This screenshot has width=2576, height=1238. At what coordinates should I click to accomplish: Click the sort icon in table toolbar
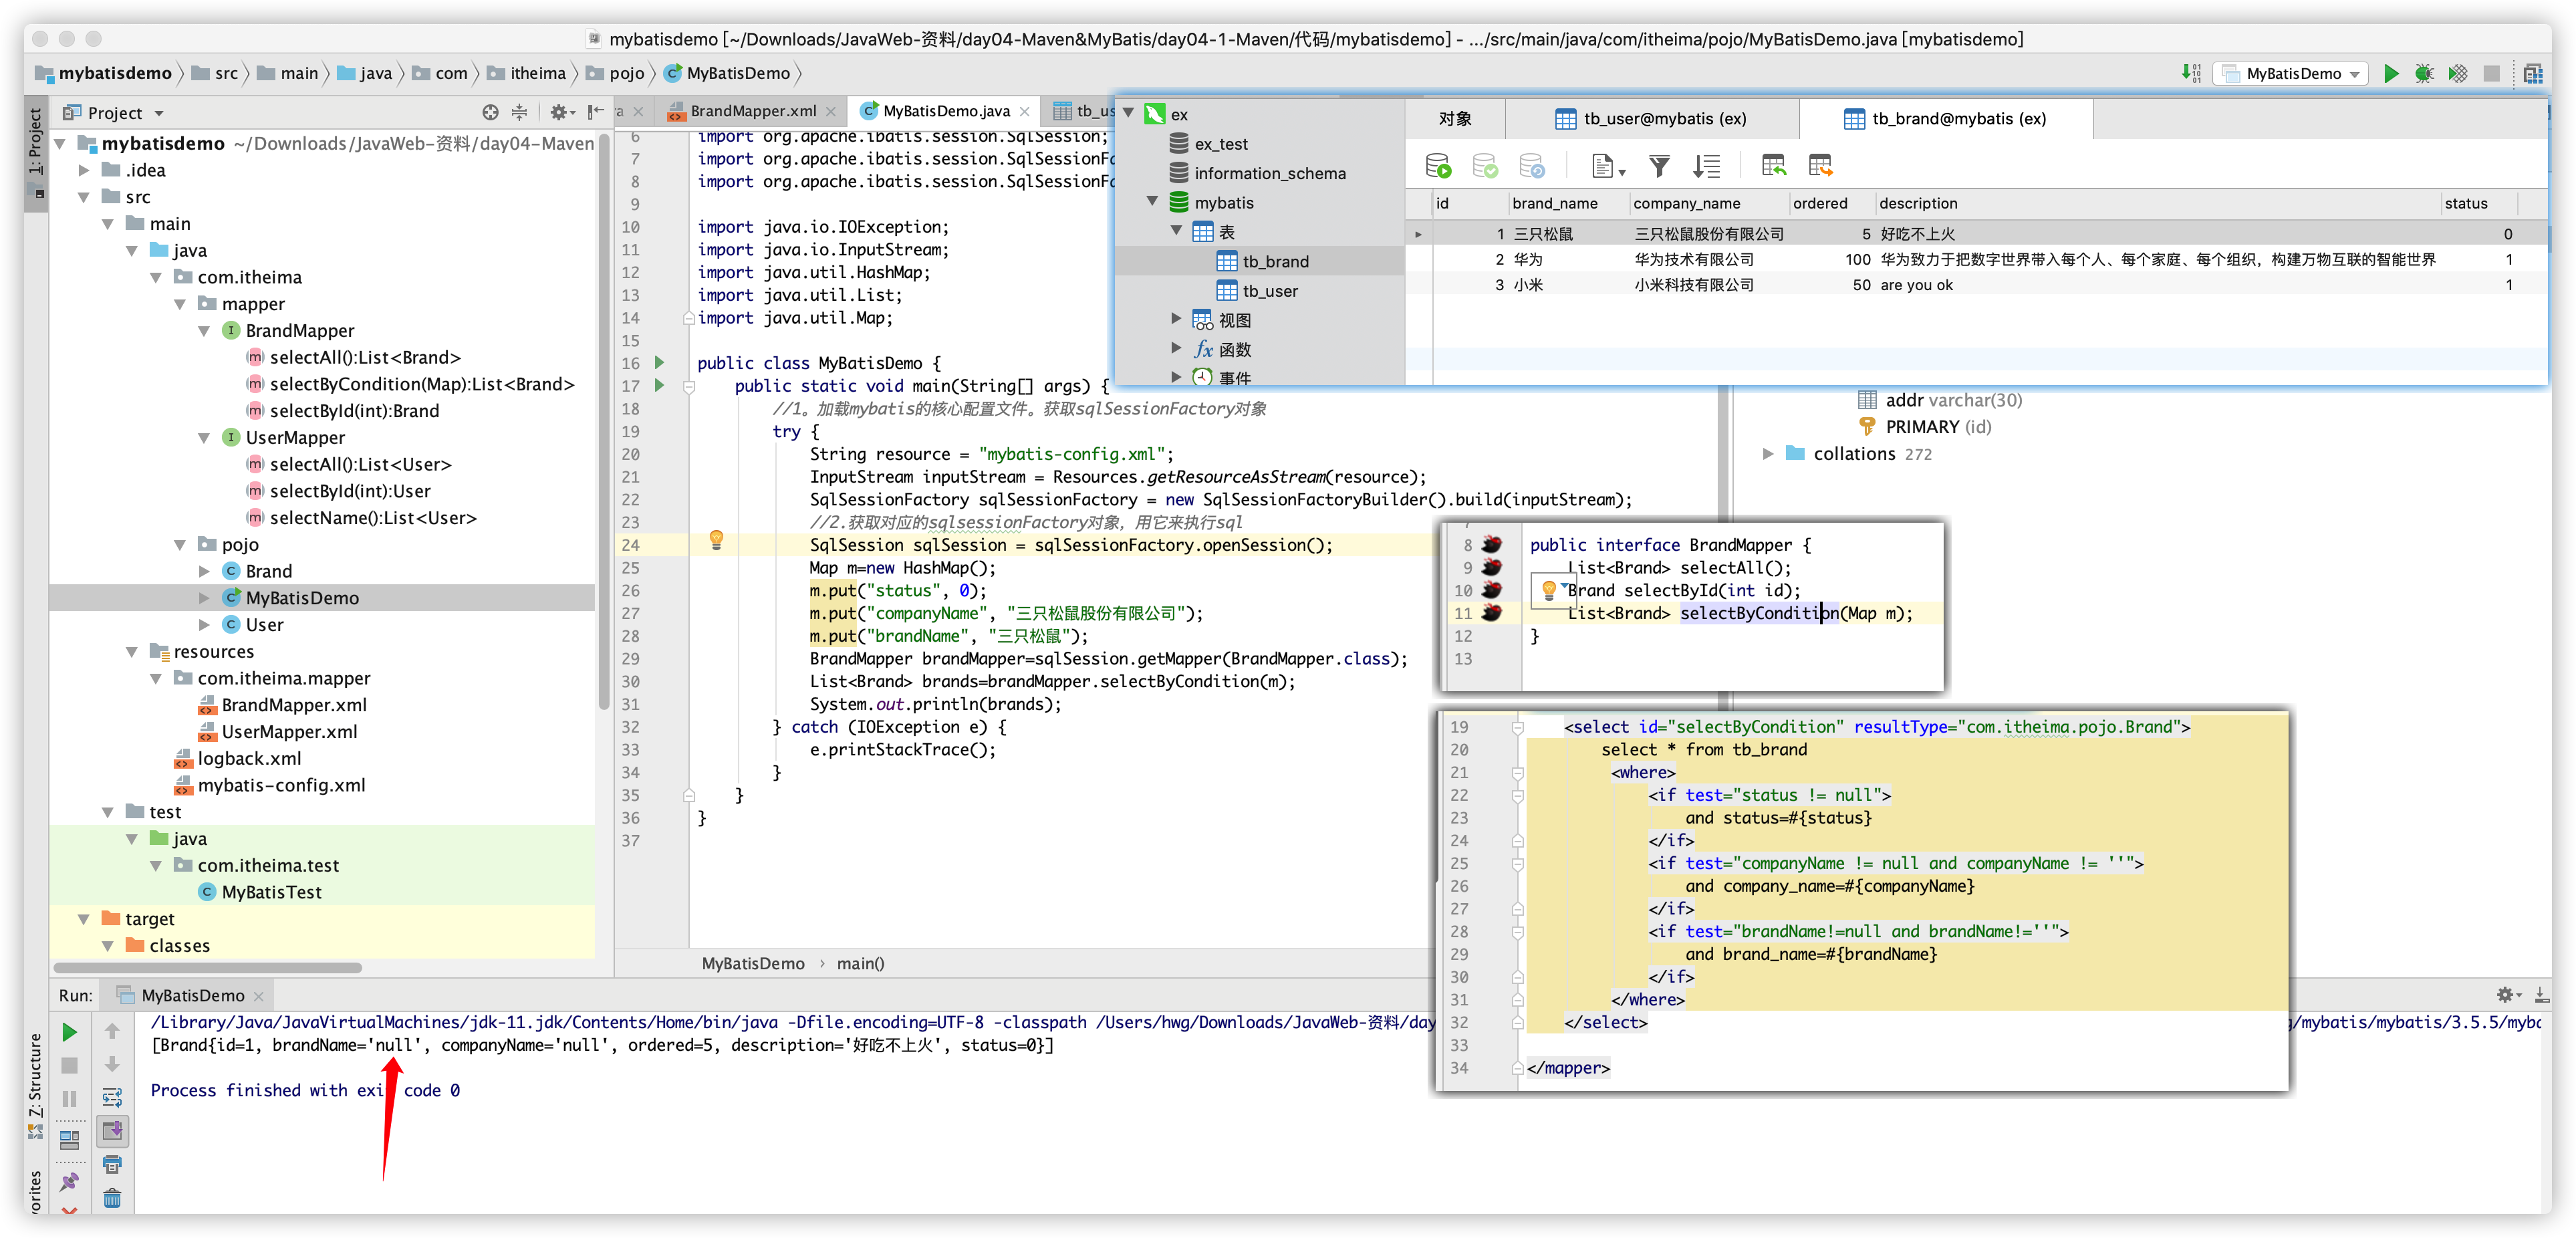pyautogui.click(x=1706, y=166)
